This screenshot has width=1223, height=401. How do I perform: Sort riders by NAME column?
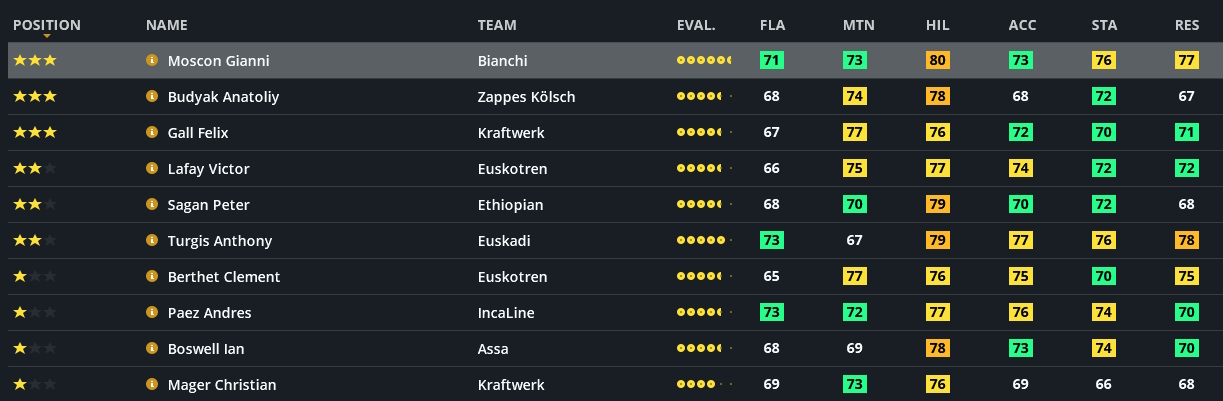pyautogui.click(x=166, y=25)
